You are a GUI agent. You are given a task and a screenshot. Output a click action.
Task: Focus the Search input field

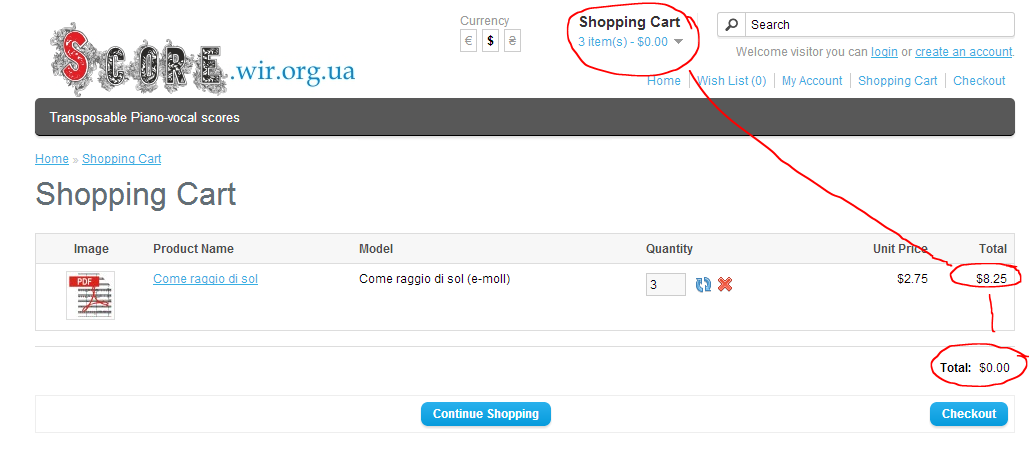[879, 25]
